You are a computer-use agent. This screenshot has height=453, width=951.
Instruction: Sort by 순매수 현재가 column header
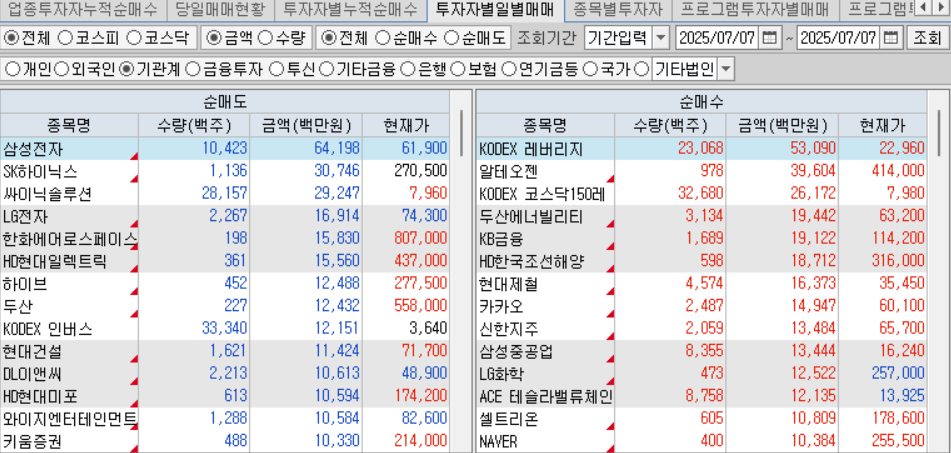tap(882, 126)
